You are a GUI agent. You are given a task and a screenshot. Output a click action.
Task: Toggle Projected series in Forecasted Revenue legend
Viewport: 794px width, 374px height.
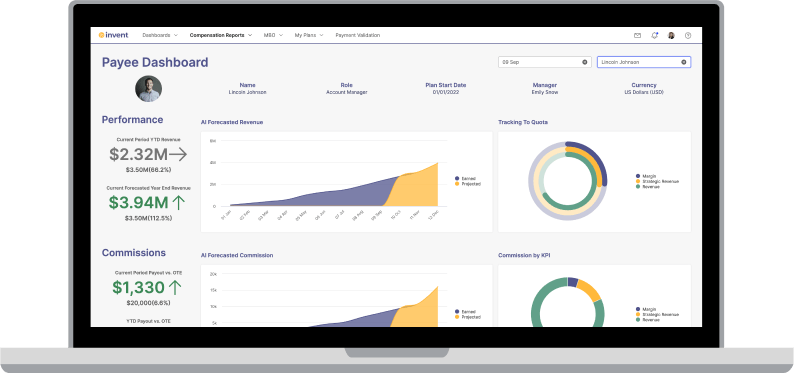point(467,184)
